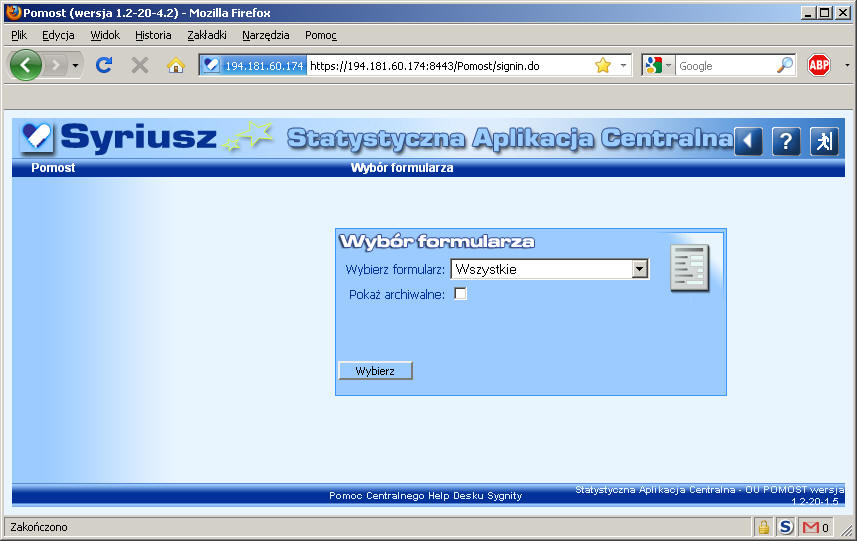This screenshot has width=857, height=541.
Task: Open the search engine selector dropdown
Action: pyautogui.click(x=658, y=66)
